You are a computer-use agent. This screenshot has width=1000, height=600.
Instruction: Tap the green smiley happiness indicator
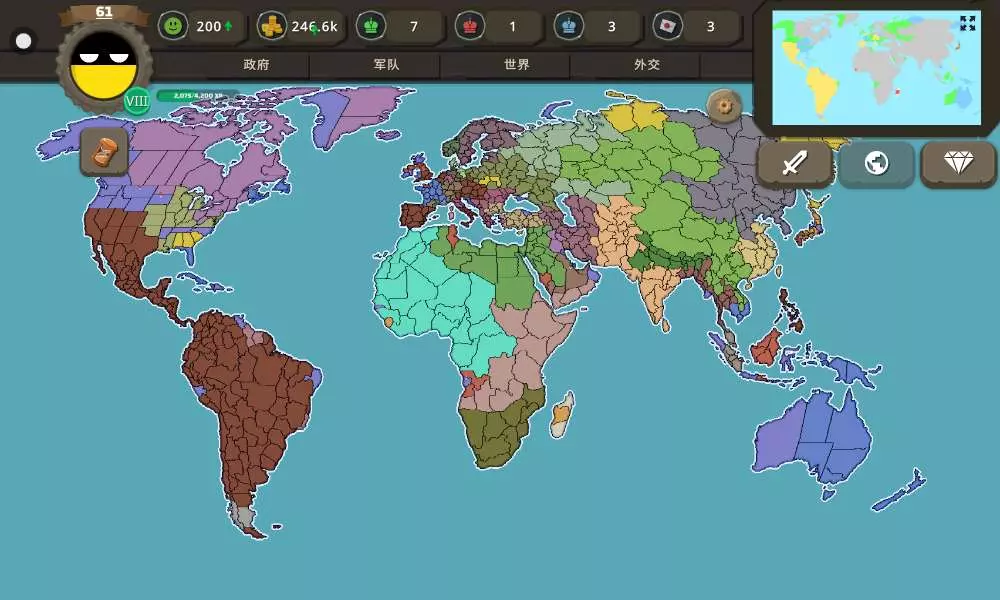click(x=174, y=26)
